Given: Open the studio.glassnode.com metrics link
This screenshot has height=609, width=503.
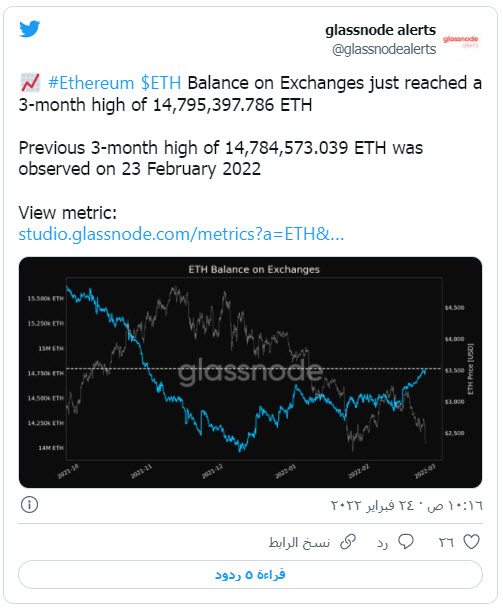Looking at the screenshot, I should tap(181, 234).
